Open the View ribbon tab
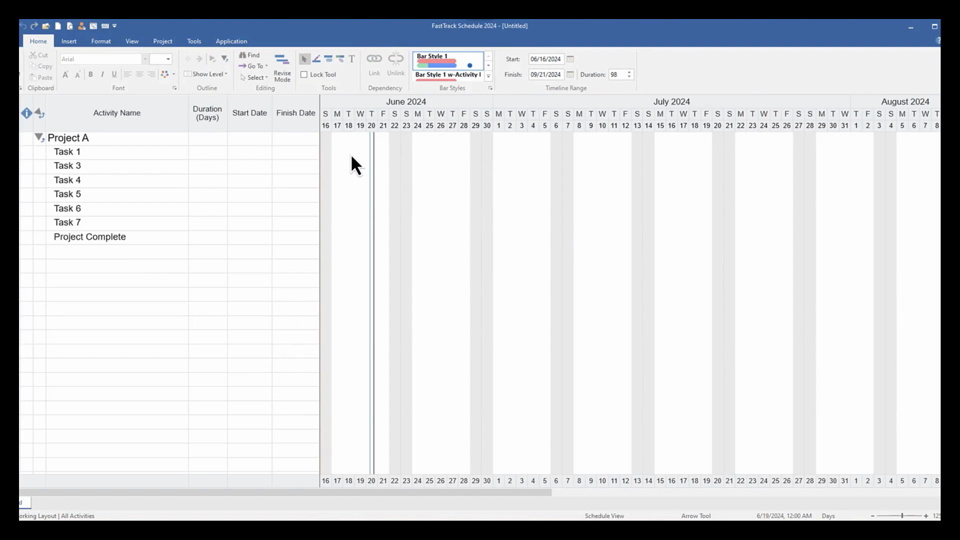The width and height of the screenshot is (960, 540). tap(132, 41)
